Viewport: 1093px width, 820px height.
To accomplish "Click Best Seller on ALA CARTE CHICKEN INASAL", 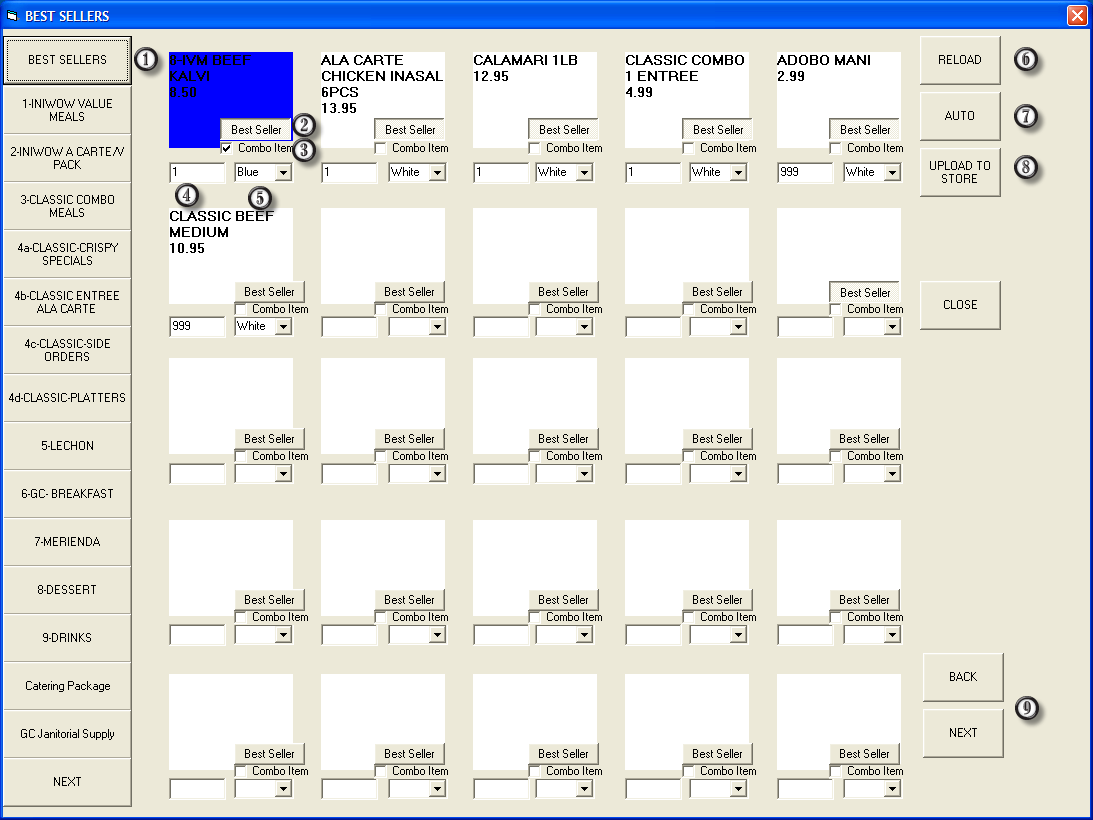I will click(409, 130).
